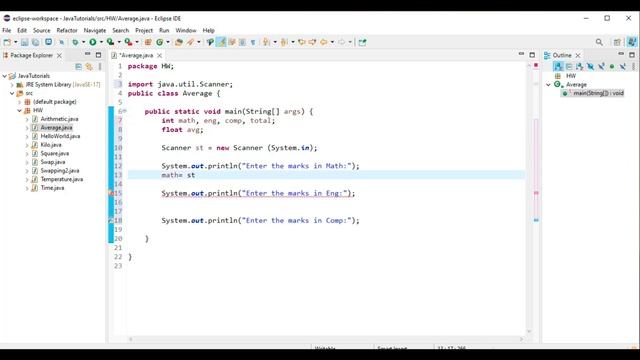The width and height of the screenshot is (640, 360).
Task: Minimize the Package Explorer view
Action: click(87, 54)
